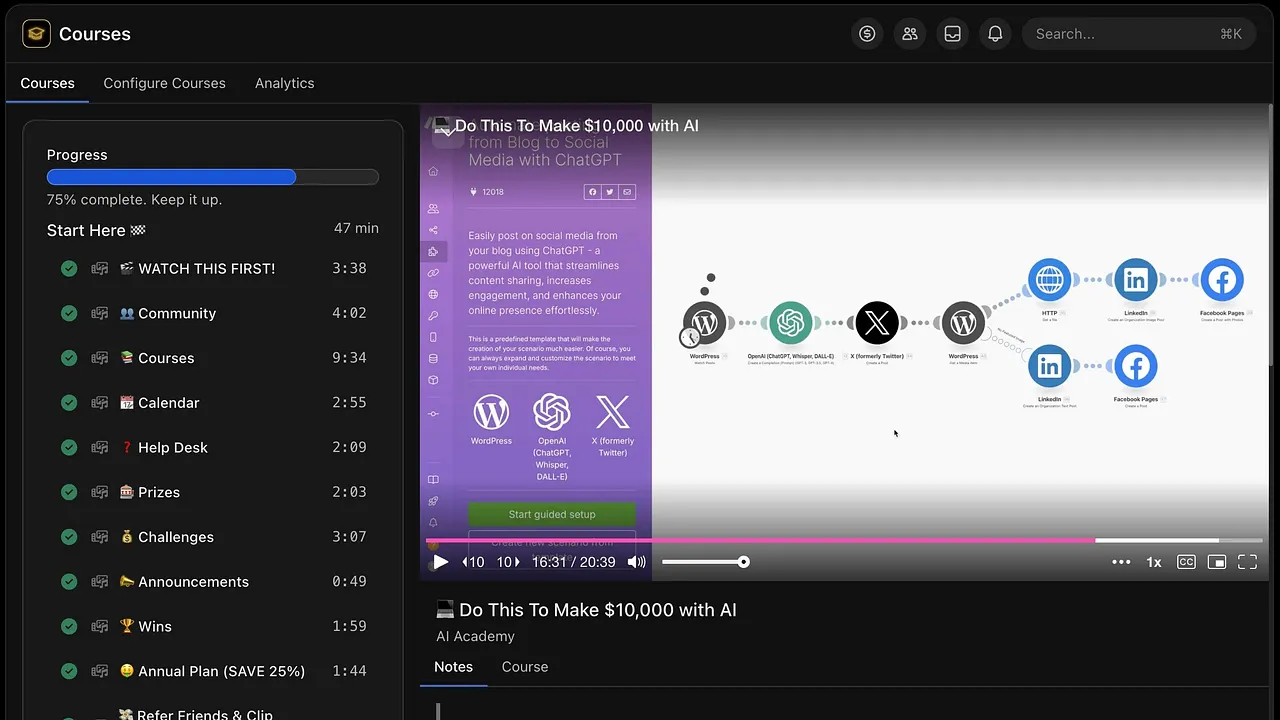Screen dimensions: 1280x720
Task: Toggle completion check for Challenges lesson
Action: point(69,537)
